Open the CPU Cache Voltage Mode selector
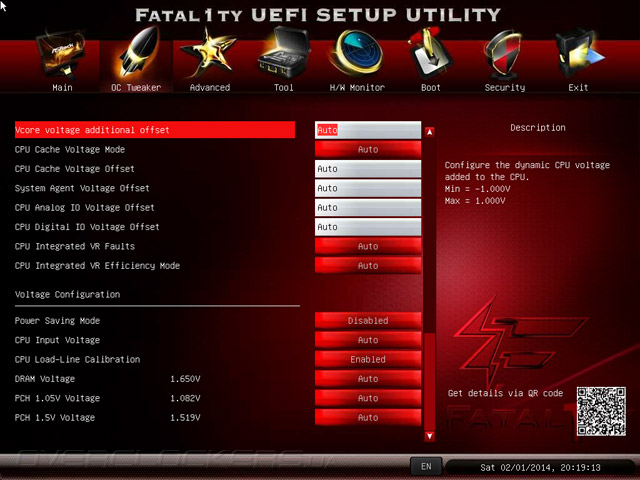The height and width of the screenshot is (480, 640). coord(368,149)
